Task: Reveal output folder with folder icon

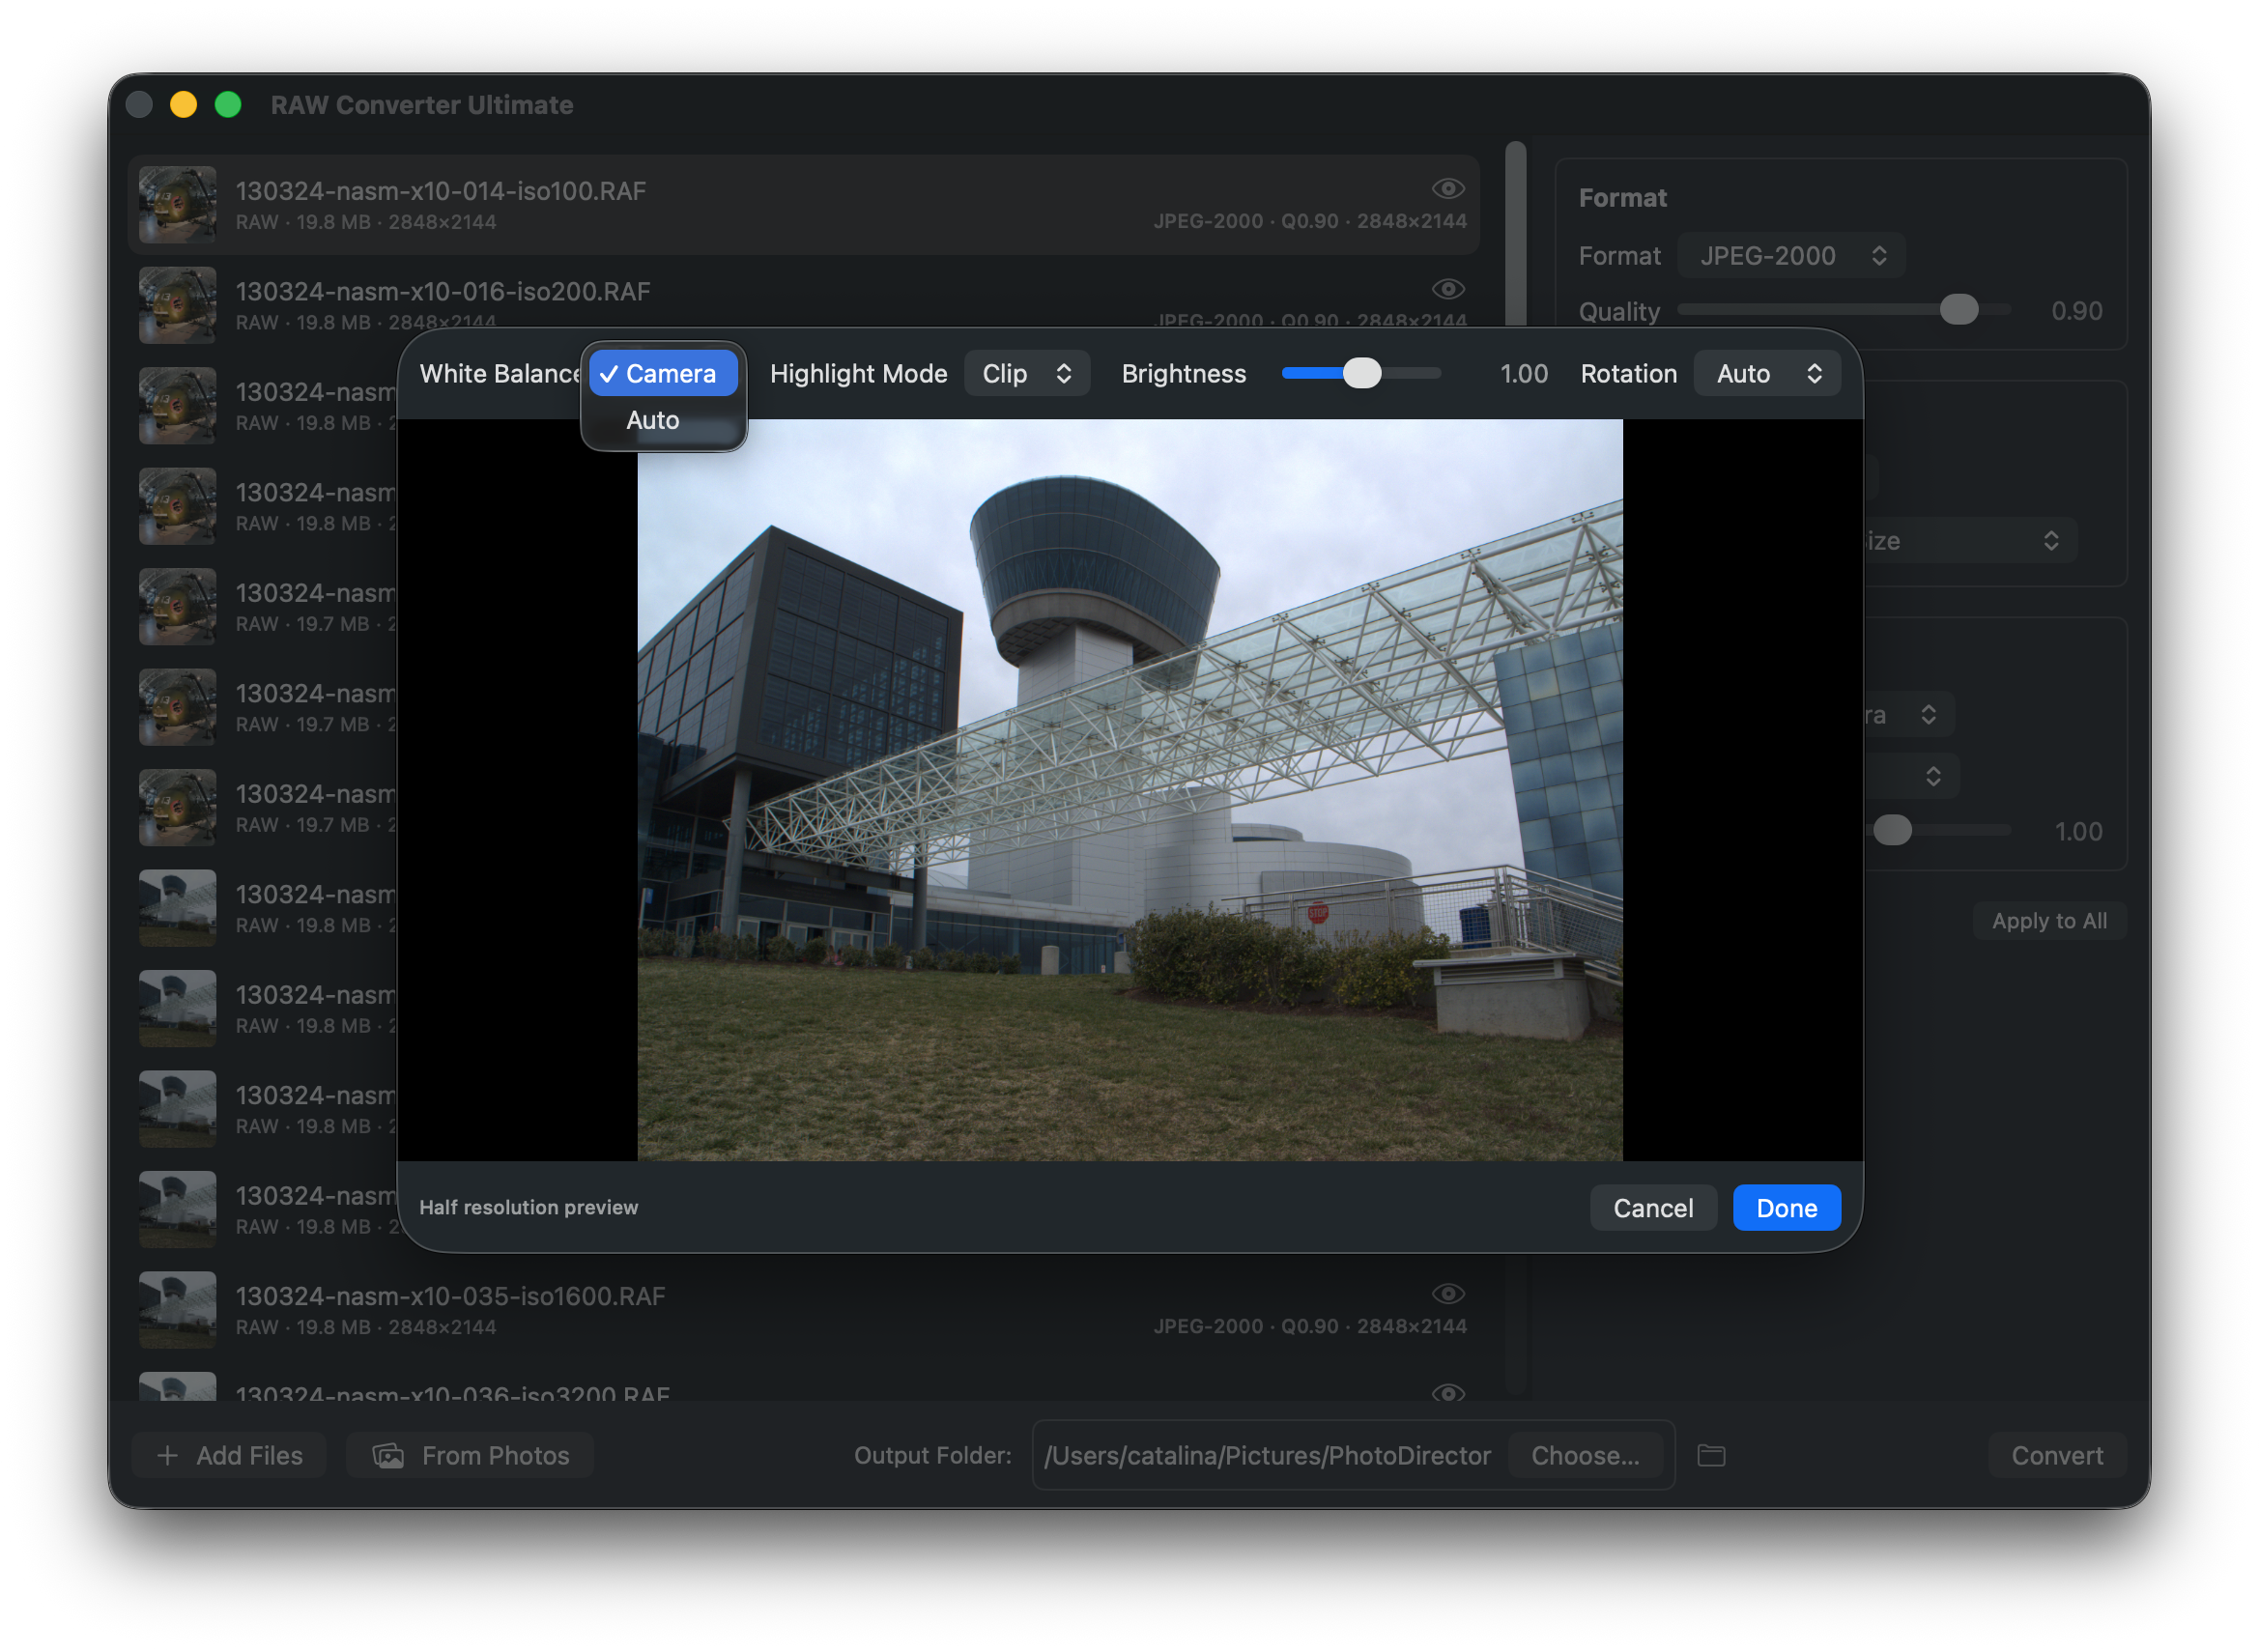Action: tap(1711, 1456)
